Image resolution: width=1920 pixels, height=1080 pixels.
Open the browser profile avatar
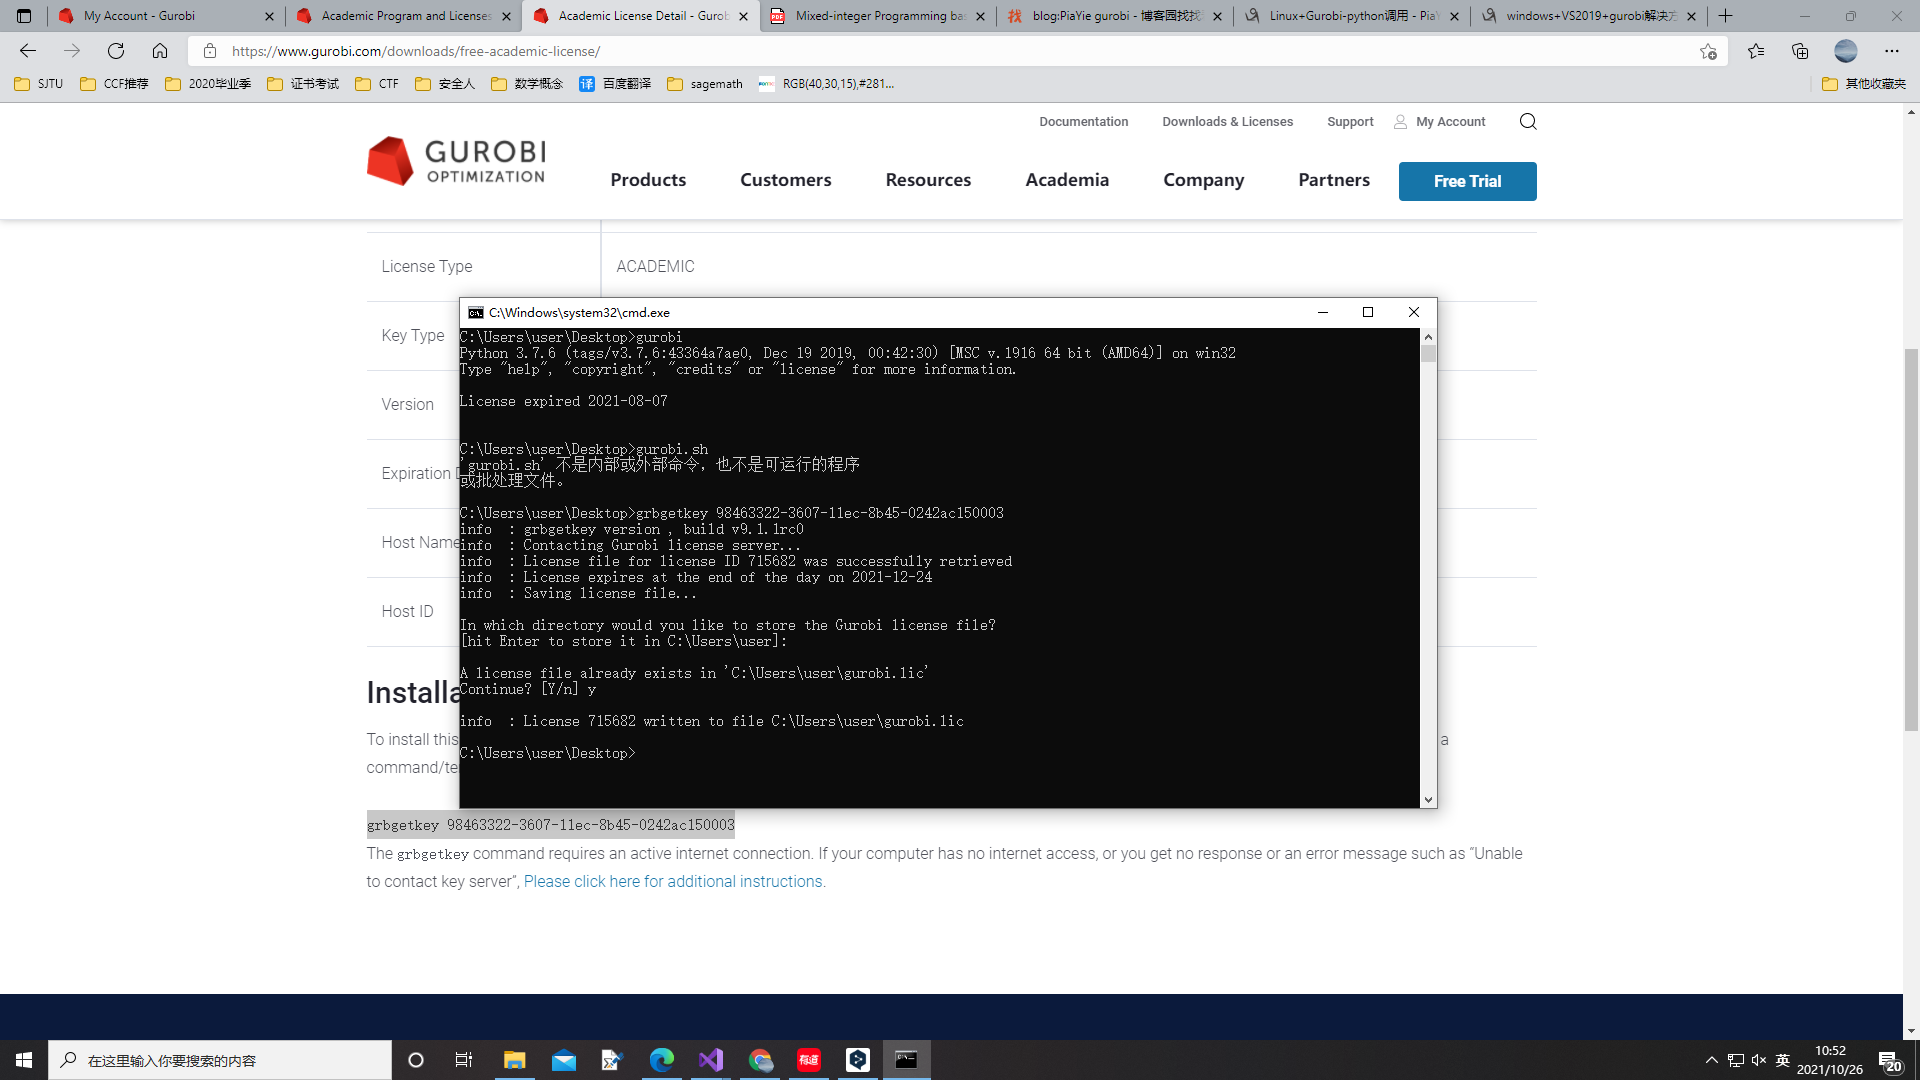click(x=1846, y=51)
